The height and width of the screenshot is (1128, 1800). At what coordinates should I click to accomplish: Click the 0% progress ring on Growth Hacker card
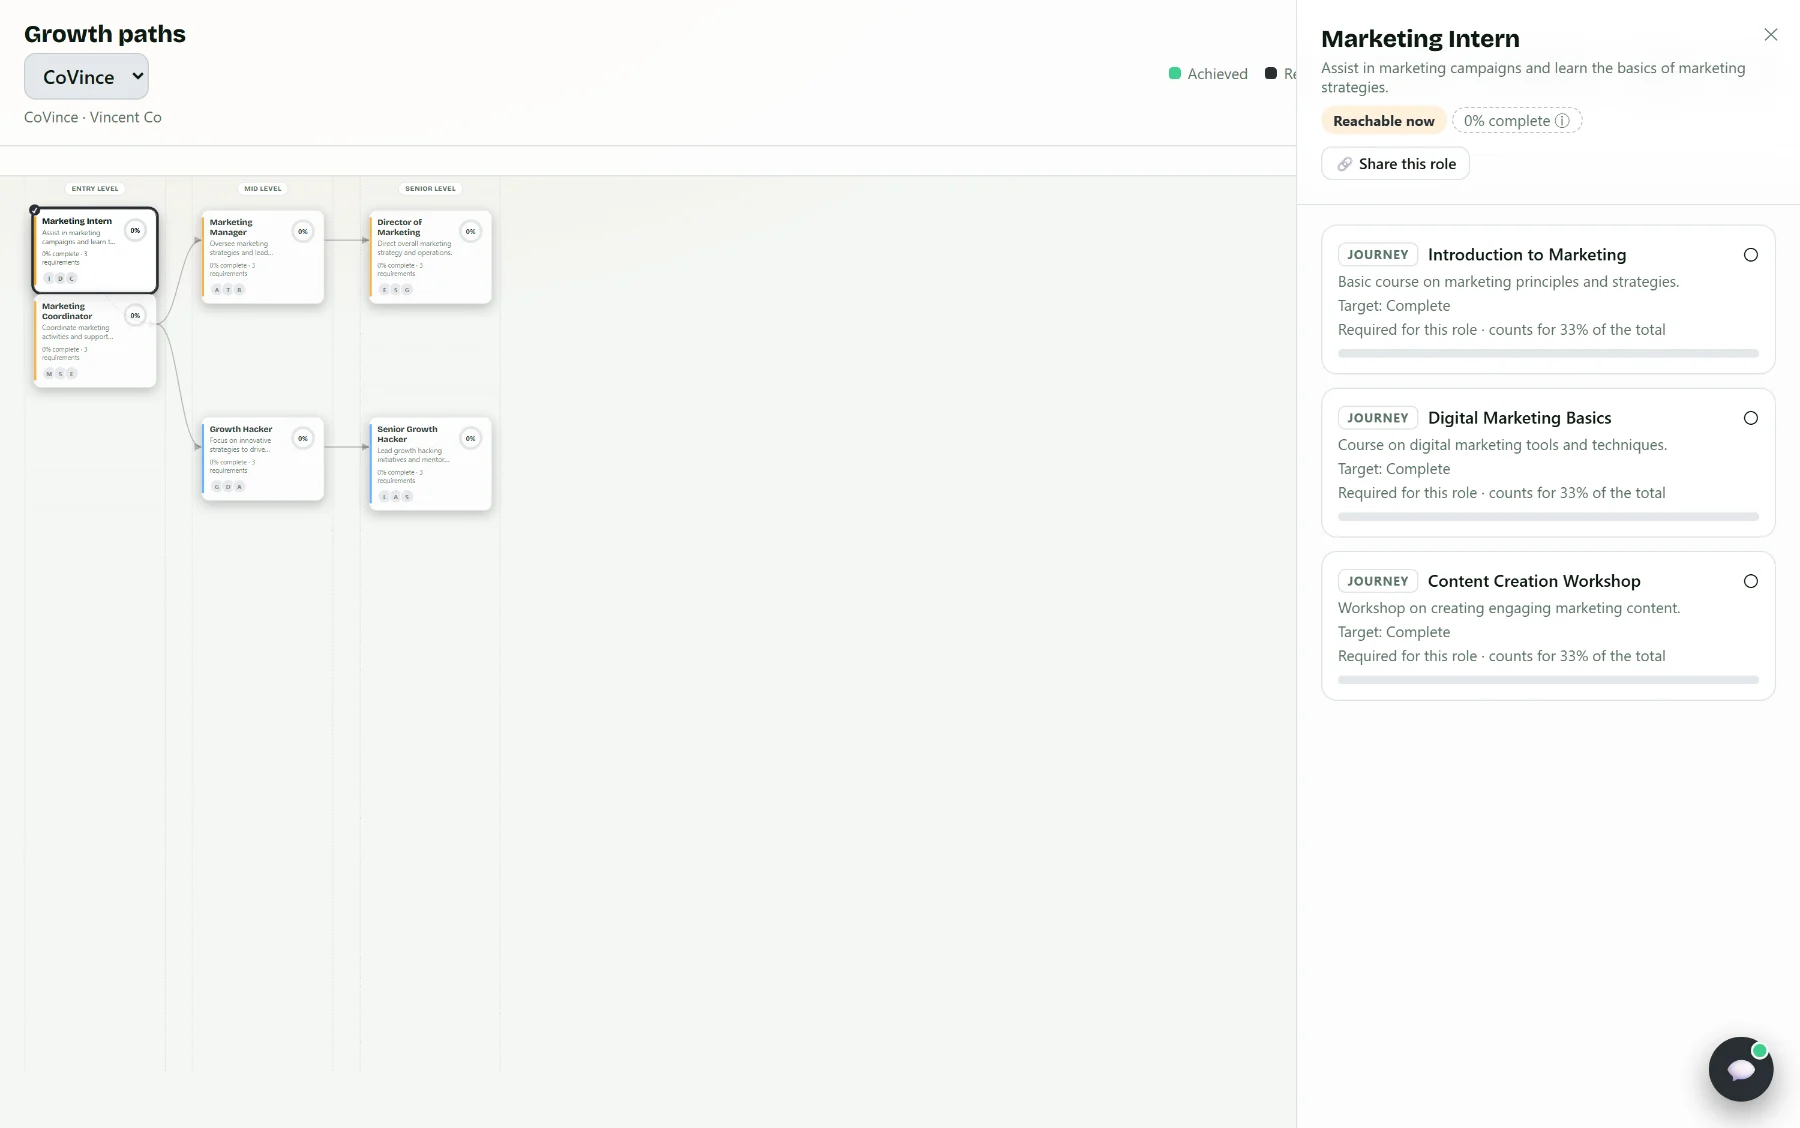pos(303,438)
